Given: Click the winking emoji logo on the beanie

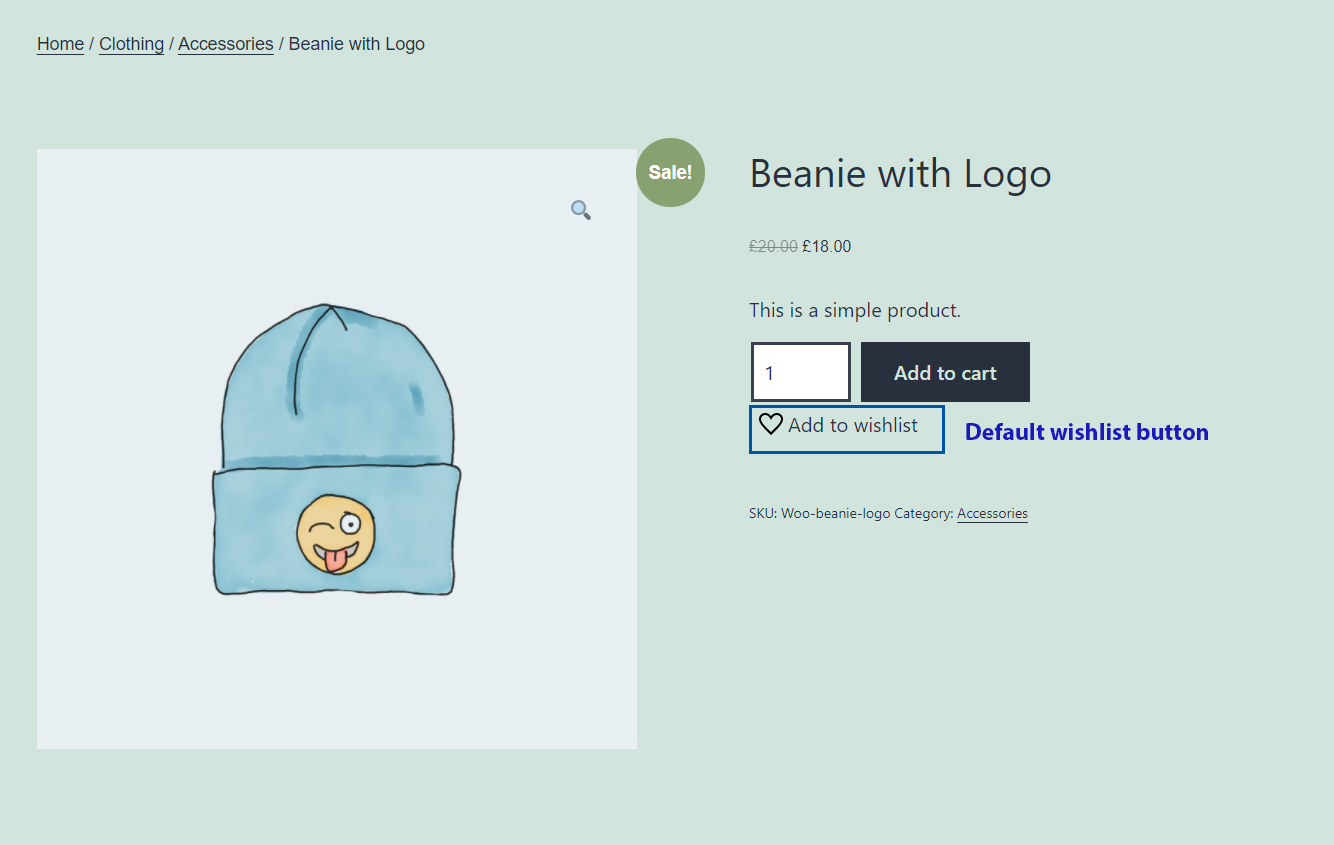Looking at the screenshot, I should click(336, 534).
